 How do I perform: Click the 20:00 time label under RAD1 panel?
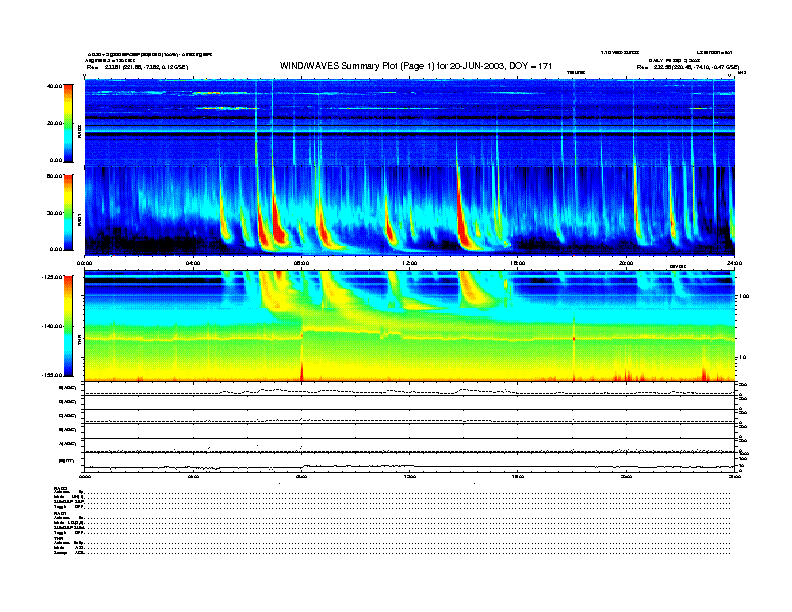click(x=626, y=263)
